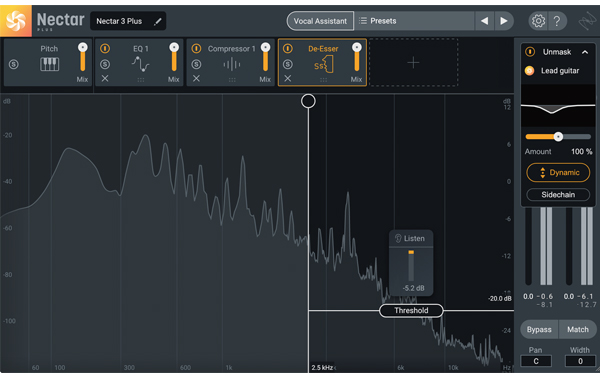The width and height of the screenshot is (600, 380).
Task: Open the settings gear
Action: point(538,21)
